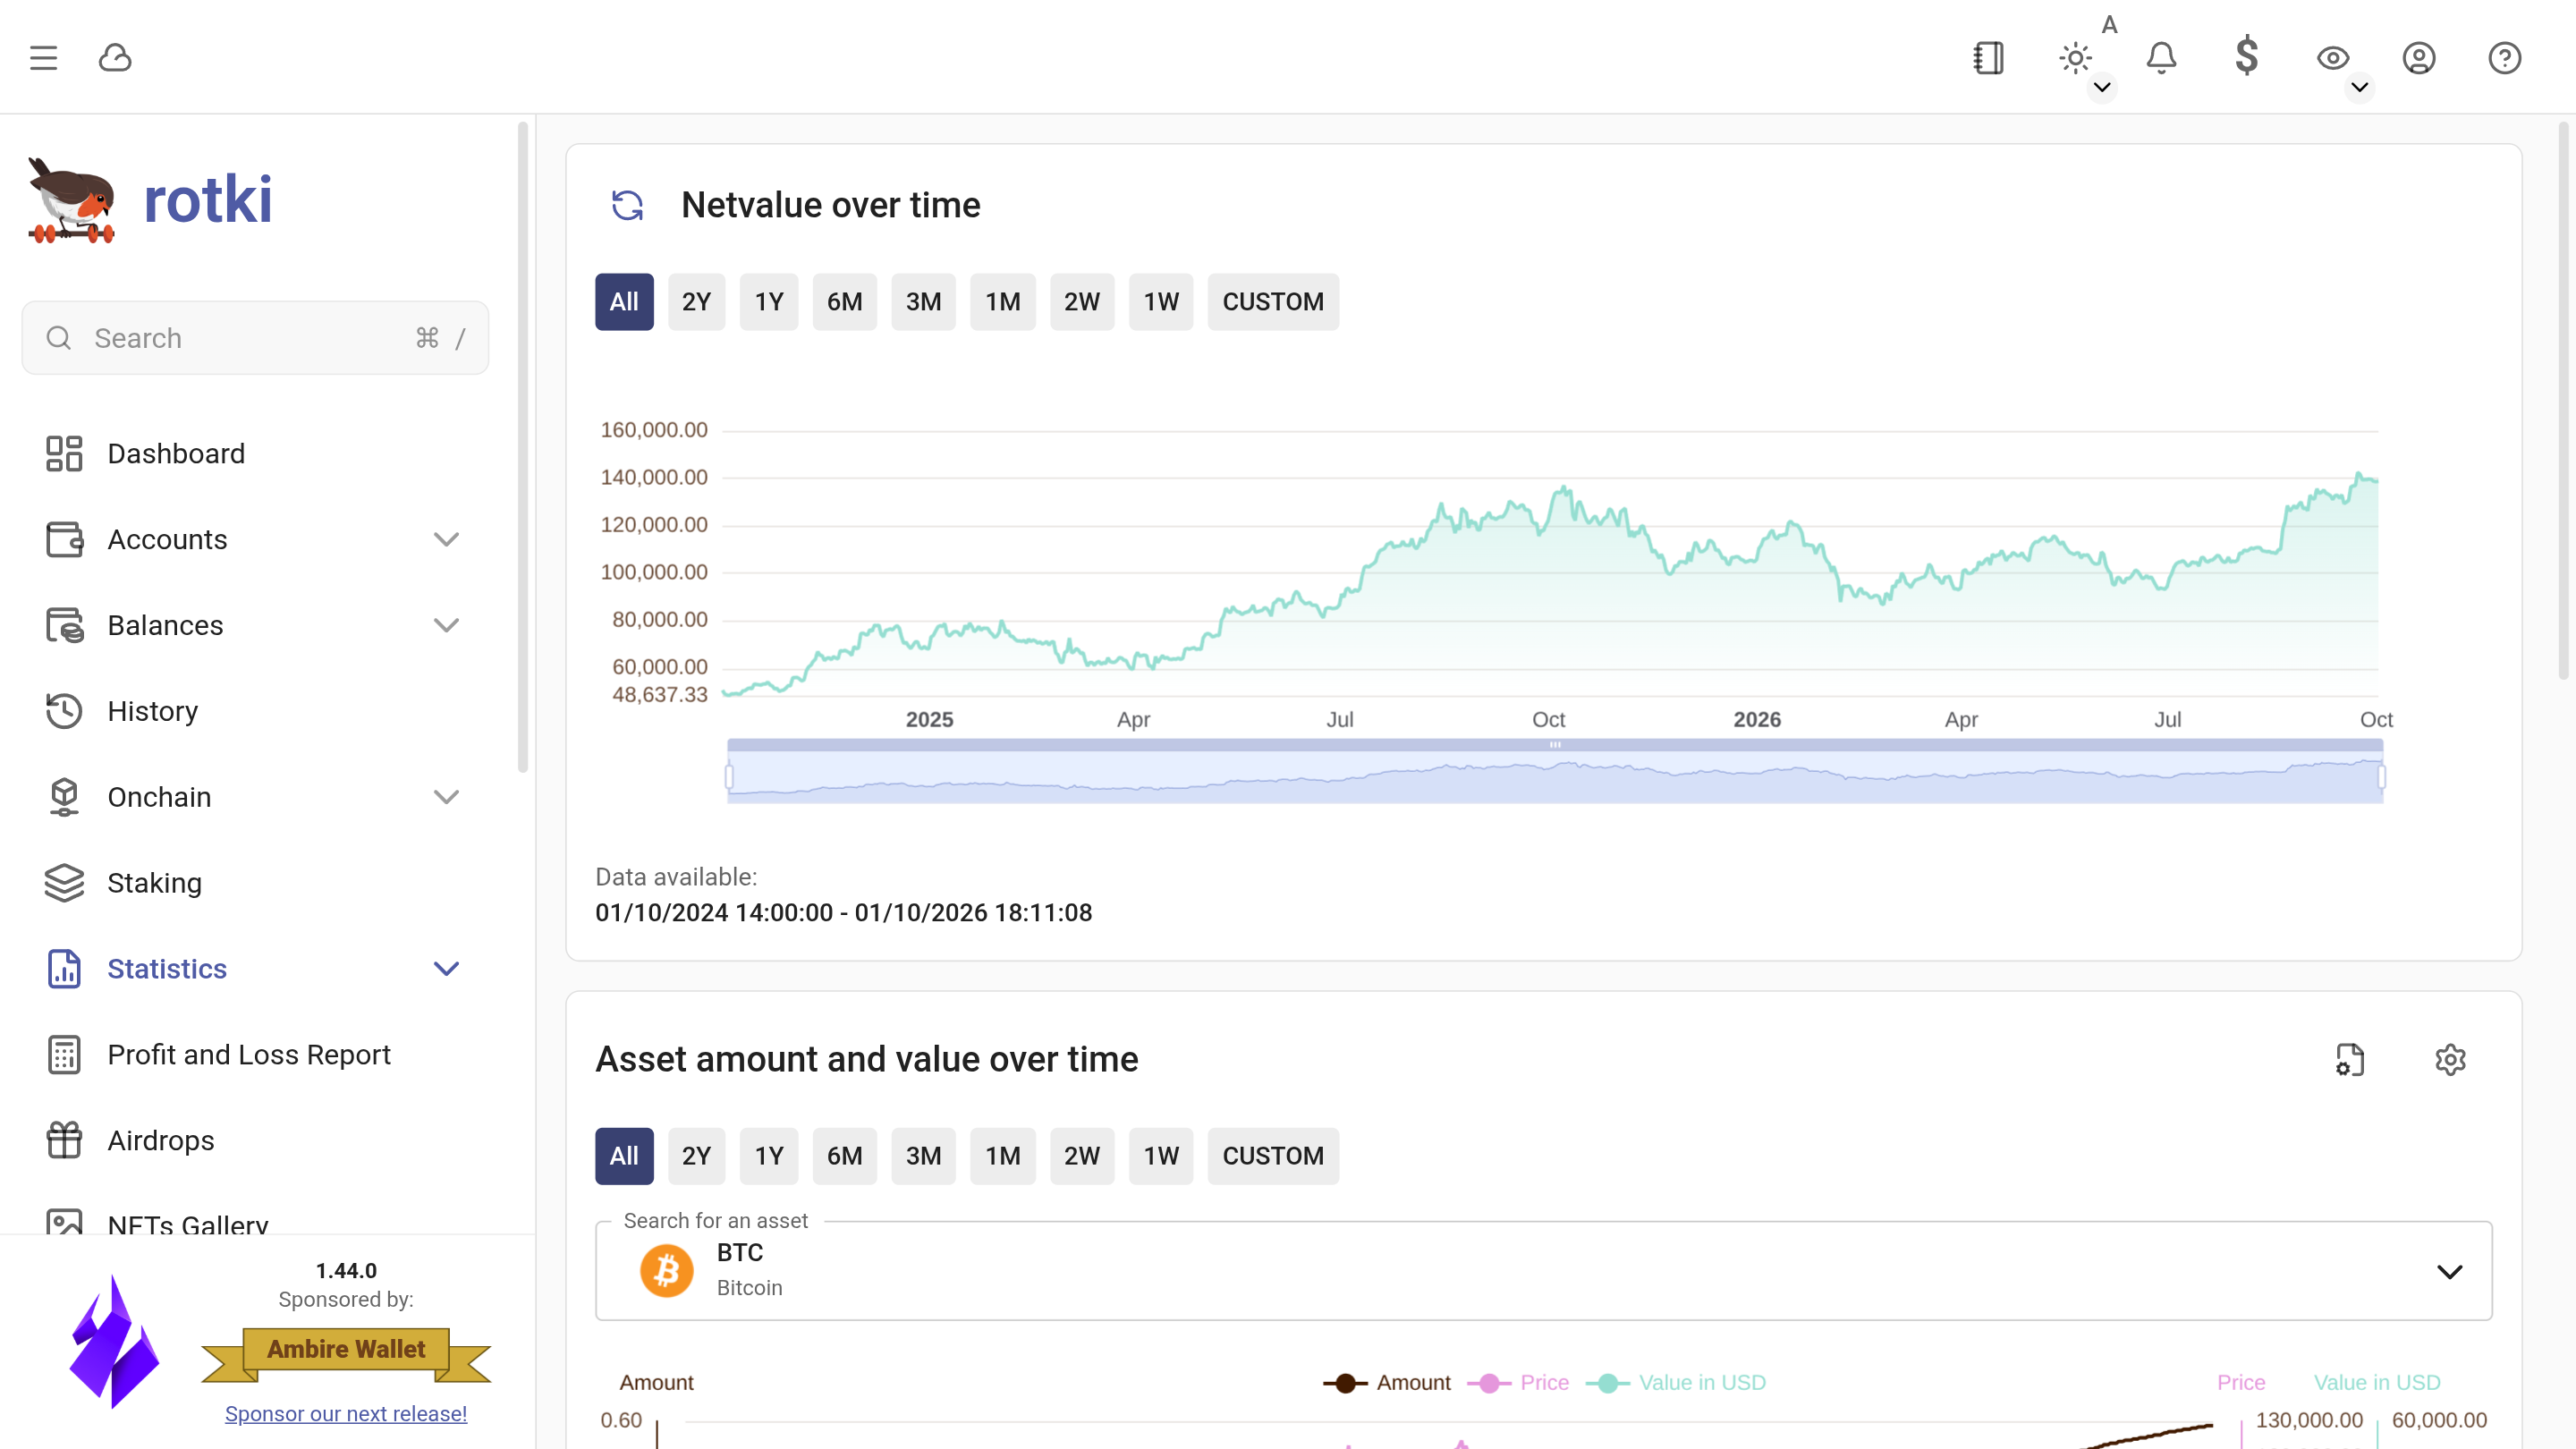This screenshot has height=1449, width=2576.
Task: Refresh the Netvalue over time chart
Action: pos(627,205)
